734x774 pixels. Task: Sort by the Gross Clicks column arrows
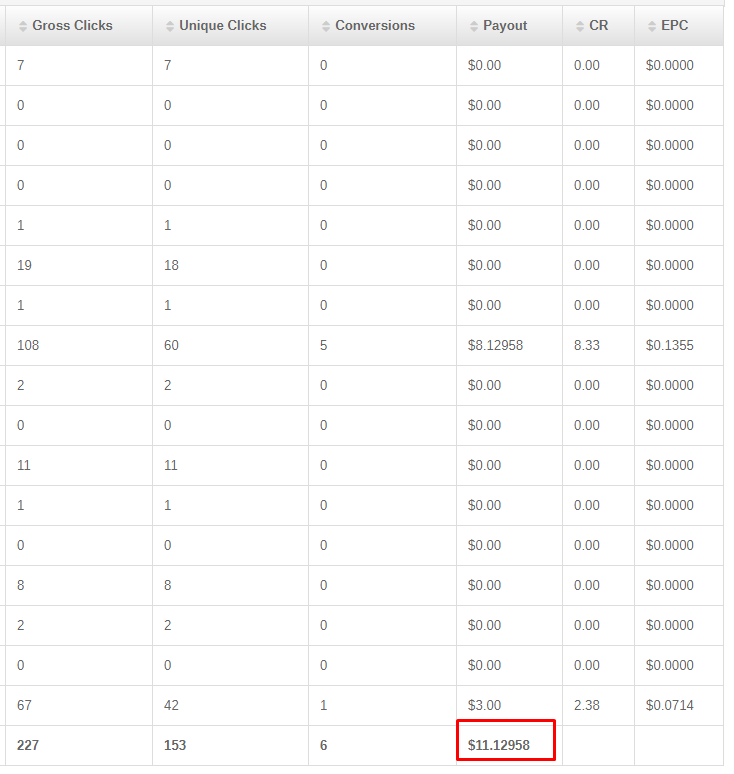pos(23,26)
